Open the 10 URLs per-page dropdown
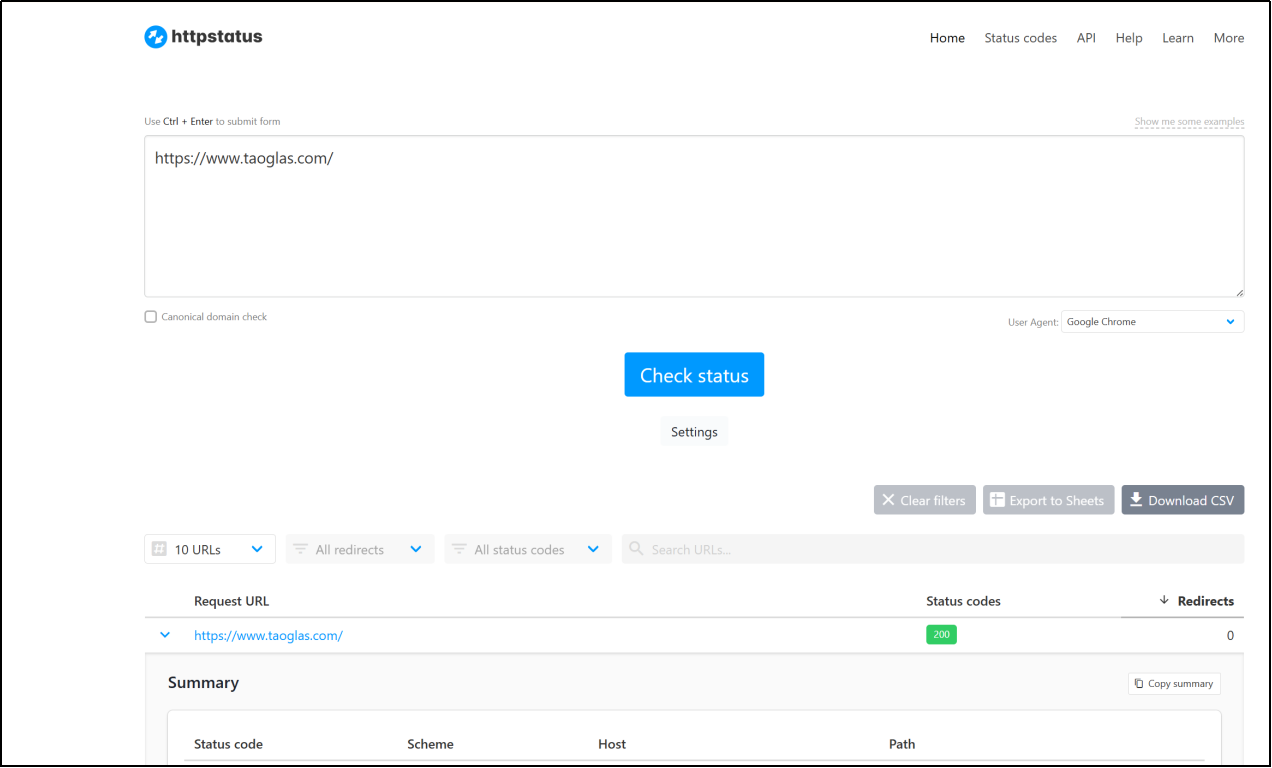The height and width of the screenshot is (768, 1272). [210, 549]
